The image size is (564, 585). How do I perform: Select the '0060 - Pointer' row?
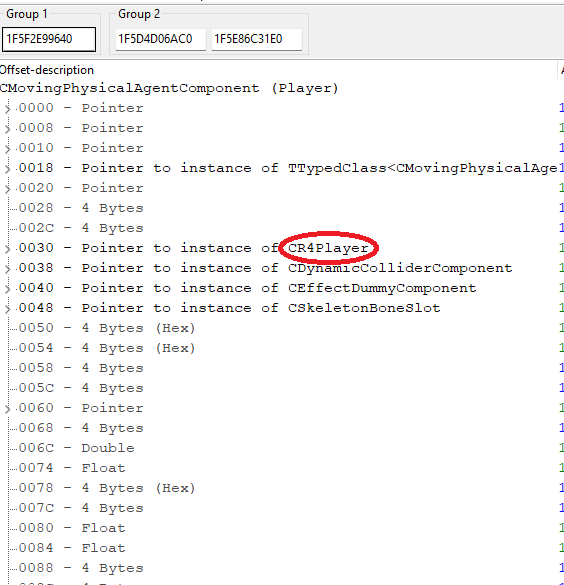coord(81,408)
